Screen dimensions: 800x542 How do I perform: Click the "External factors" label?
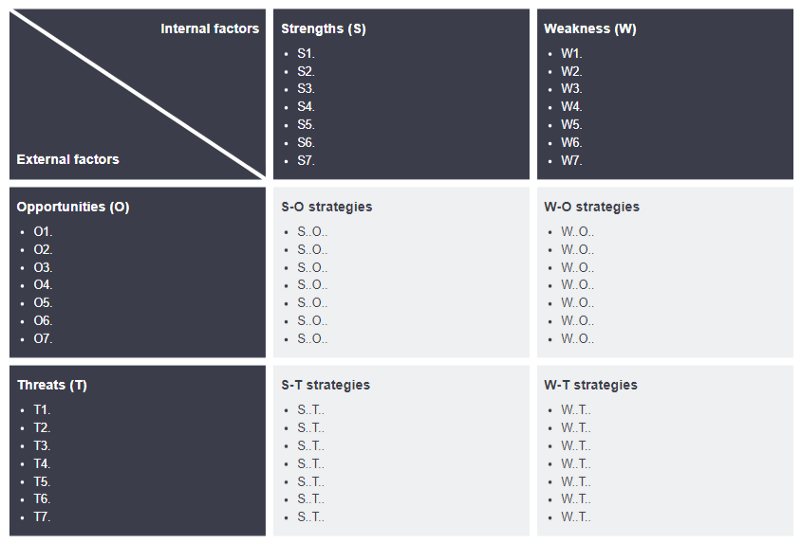pyautogui.click(x=68, y=159)
